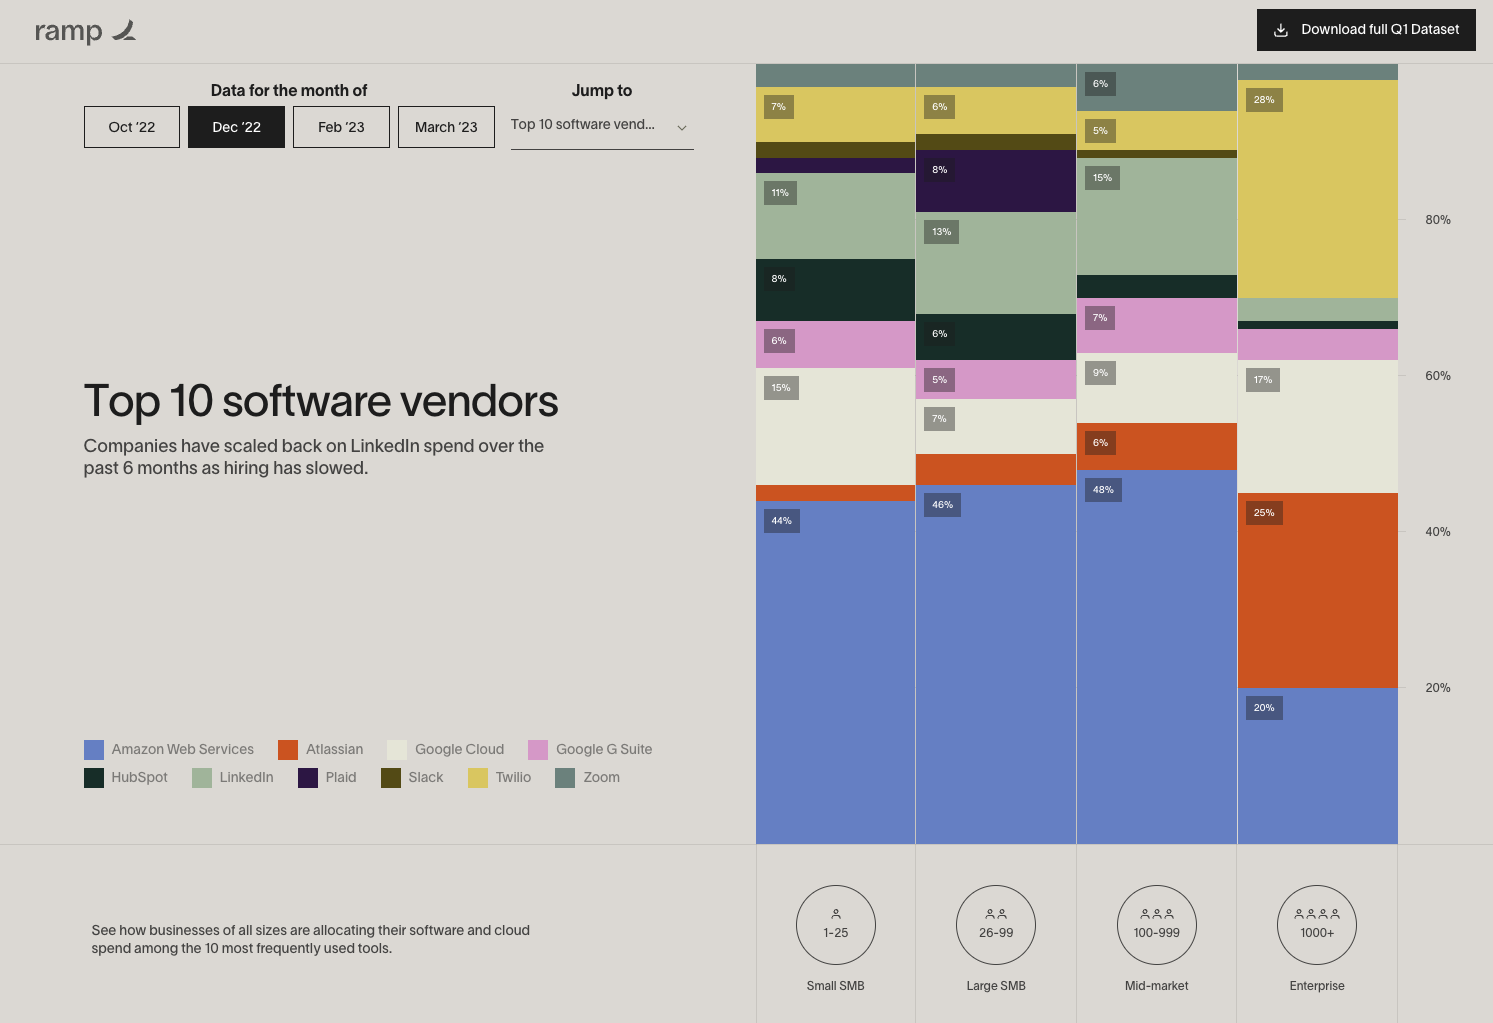Click the Ramp logo
The width and height of the screenshot is (1493, 1023).
click(x=85, y=31)
